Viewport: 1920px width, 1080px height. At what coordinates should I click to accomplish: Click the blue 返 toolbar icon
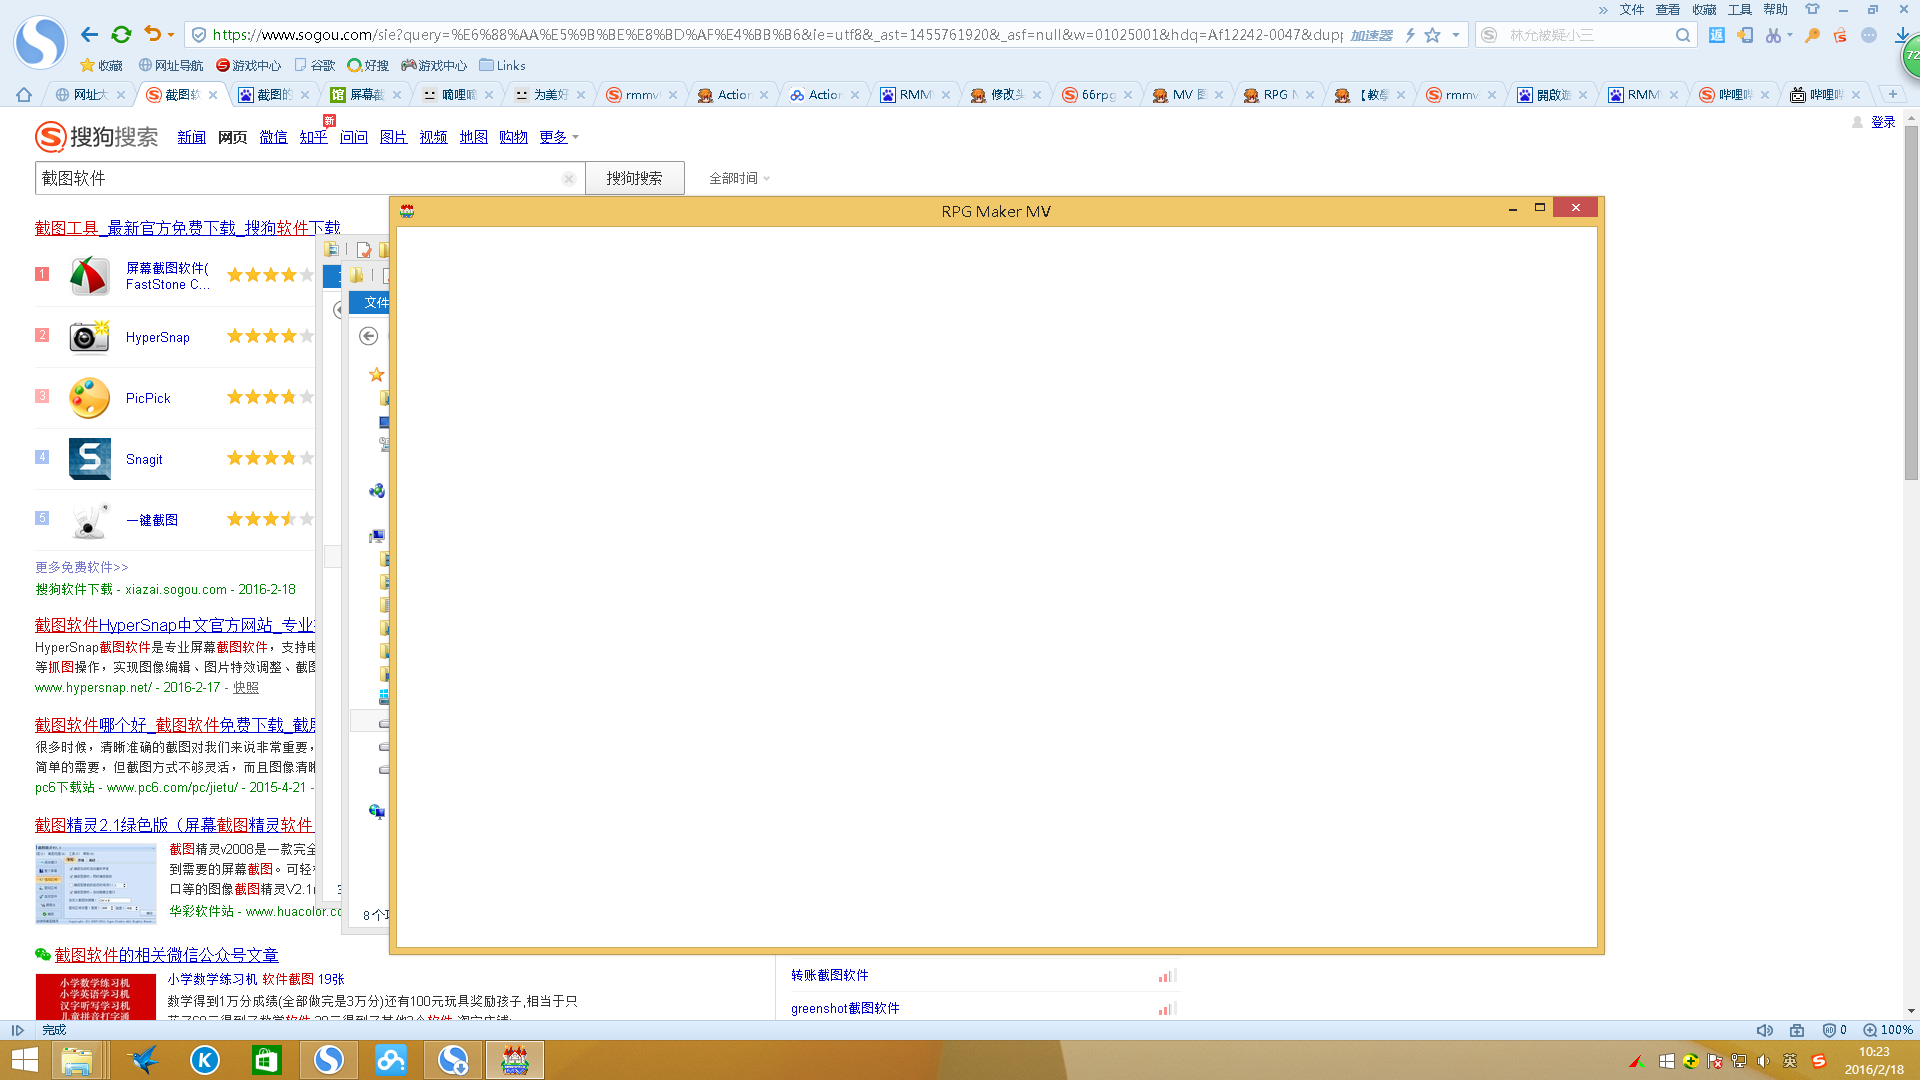1717,35
